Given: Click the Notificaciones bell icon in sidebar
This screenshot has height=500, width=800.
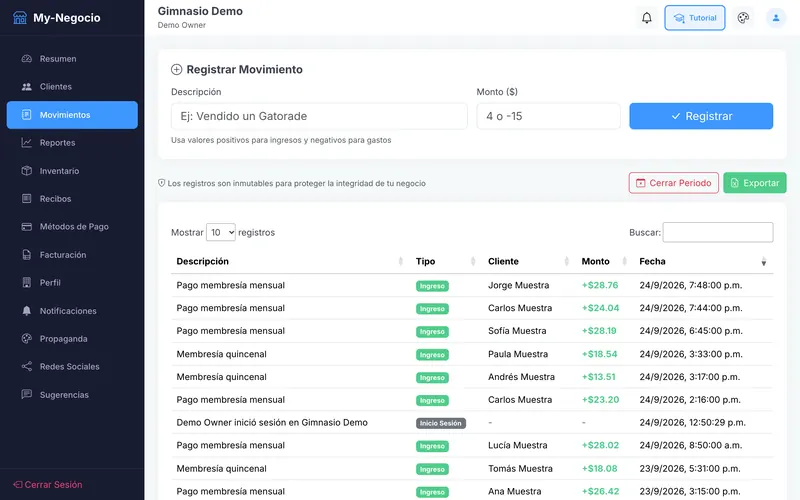Looking at the screenshot, I should (27, 311).
